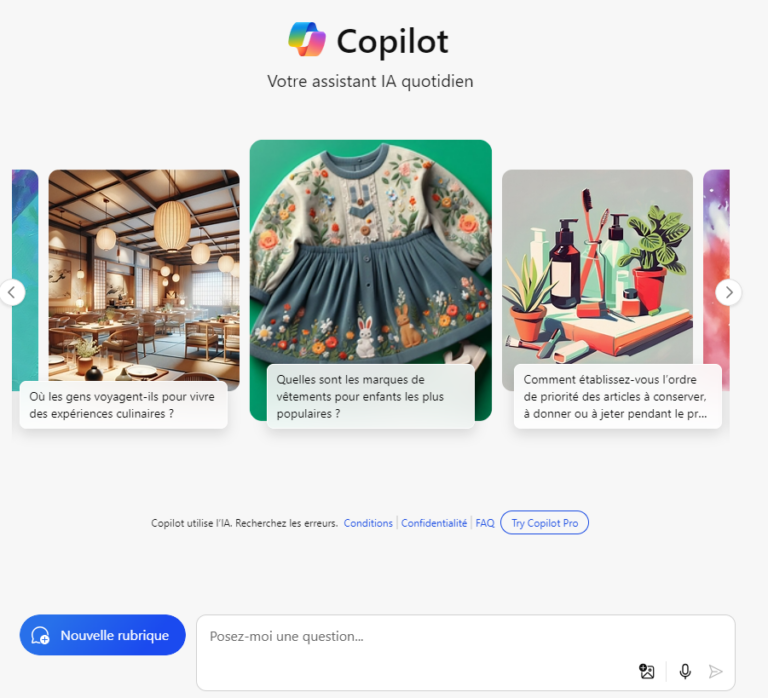Click the add image icon in chat box
768x698 pixels.
click(x=647, y=671)
